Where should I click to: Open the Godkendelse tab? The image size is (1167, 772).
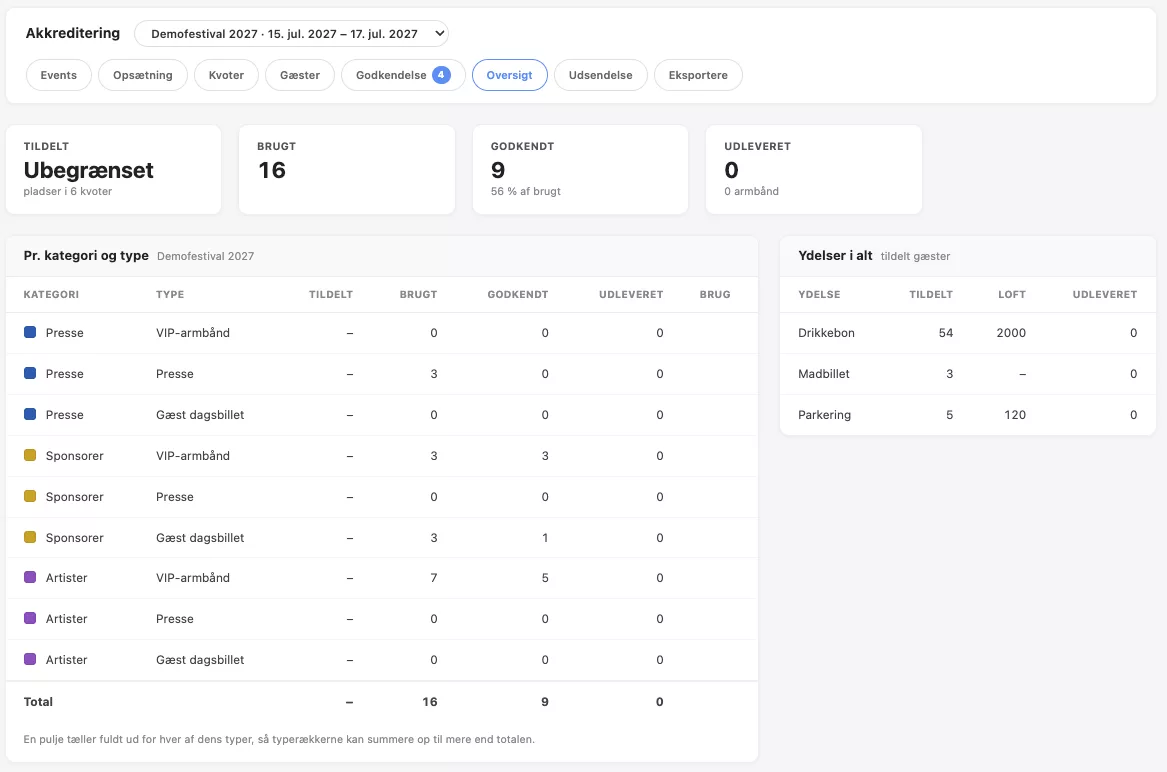coord(403,75)
